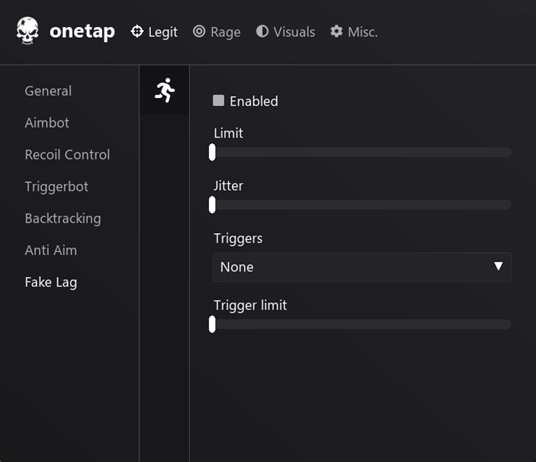Open Triggerbot settings
The width and height of the screenshot is (536, 462).
(x=56, y=187)
